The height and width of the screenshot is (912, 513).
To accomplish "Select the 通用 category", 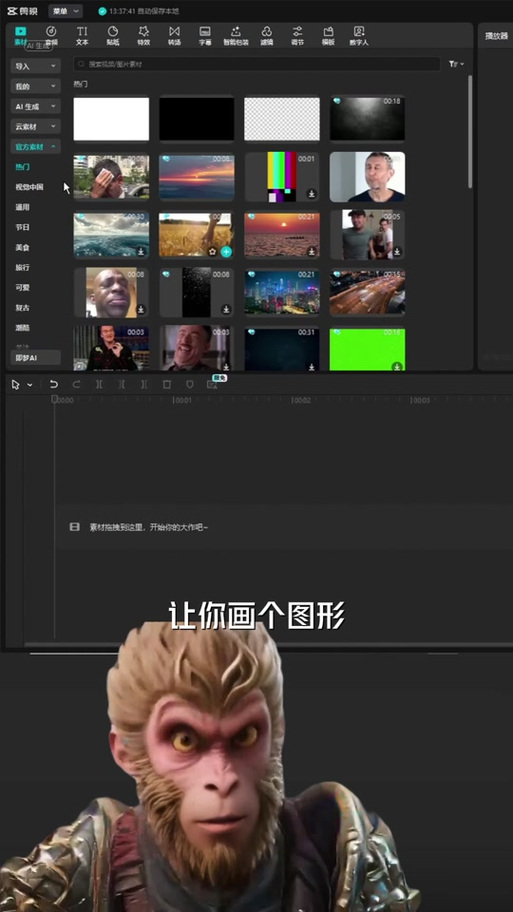I will tap(22, 207).
